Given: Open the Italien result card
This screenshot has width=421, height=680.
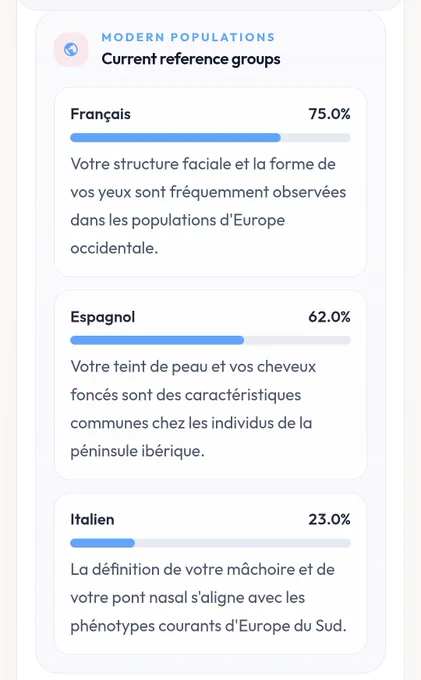Looking at the screenshot, I should coord(210,573).
